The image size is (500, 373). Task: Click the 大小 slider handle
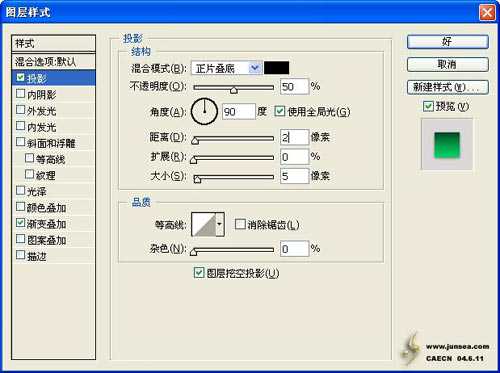[x=197, y=179]
